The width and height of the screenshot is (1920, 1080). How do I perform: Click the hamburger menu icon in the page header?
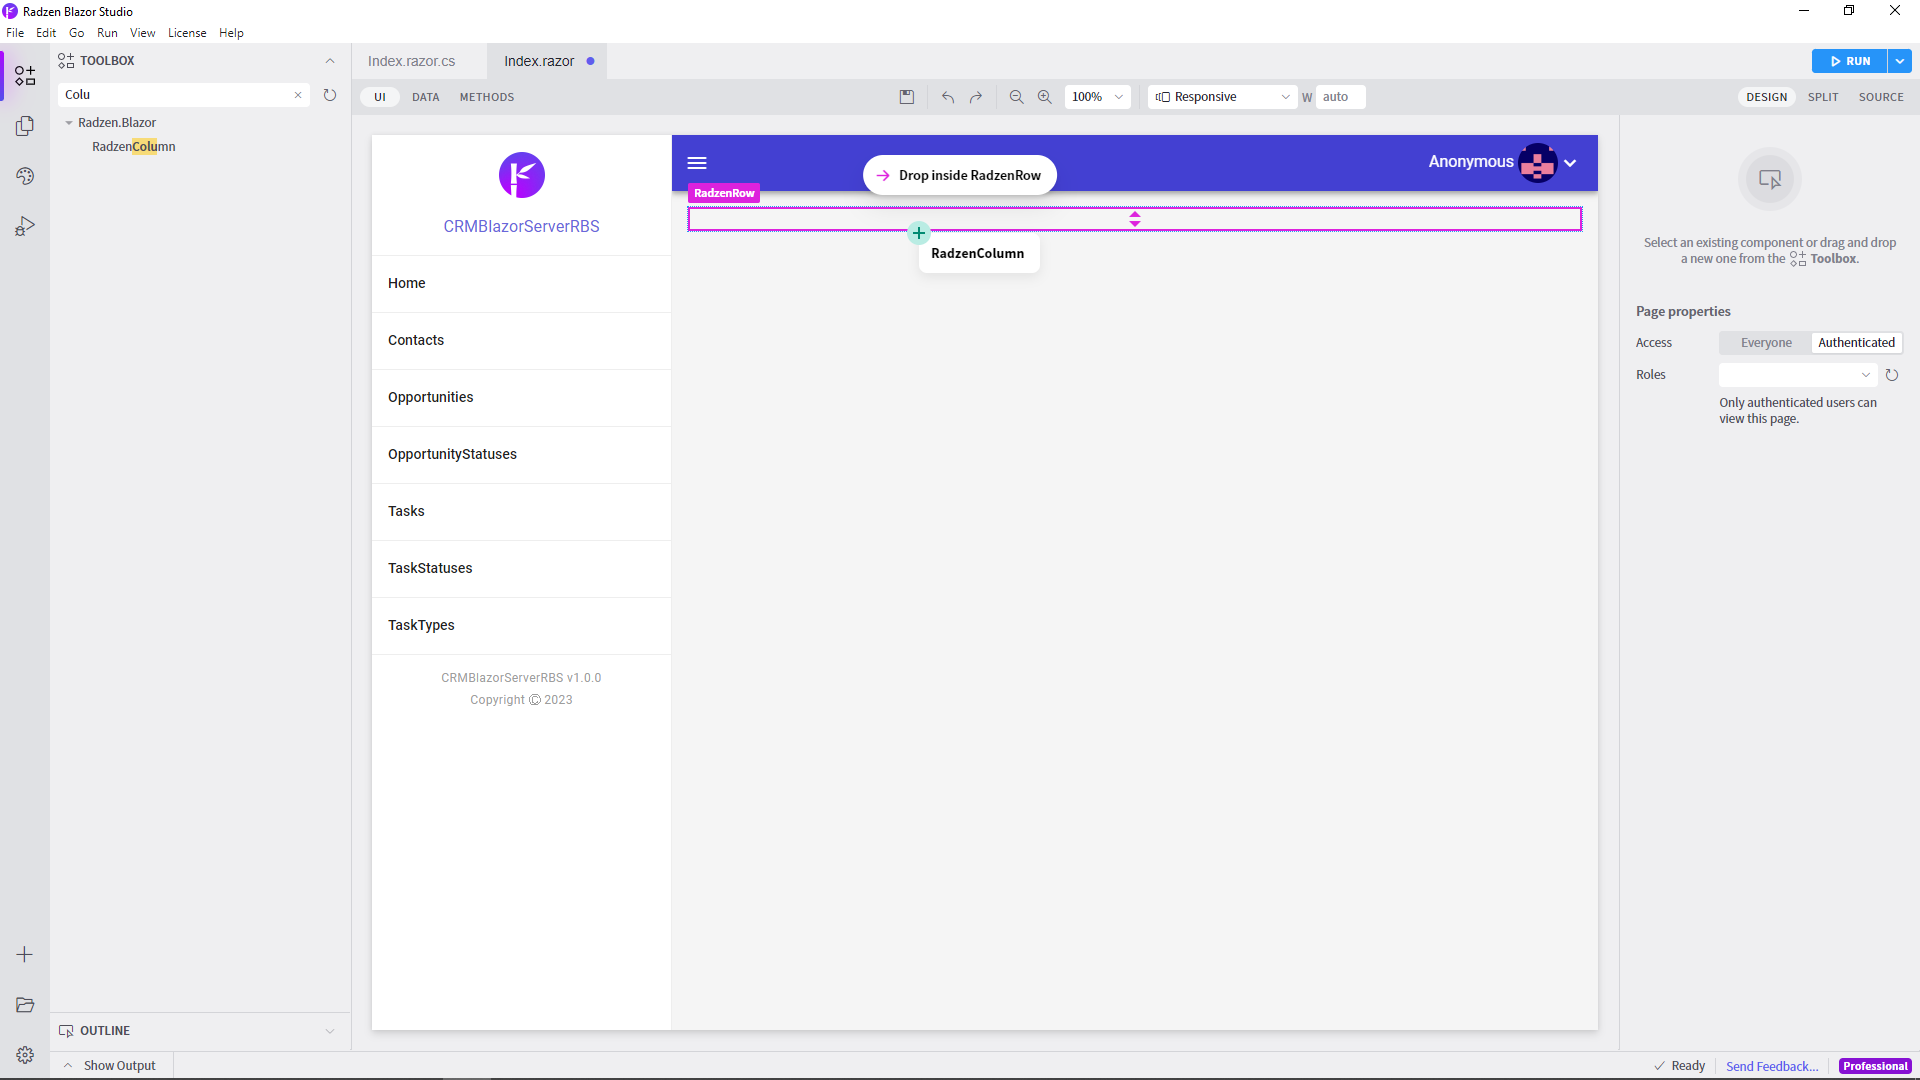tap(697, 163)
